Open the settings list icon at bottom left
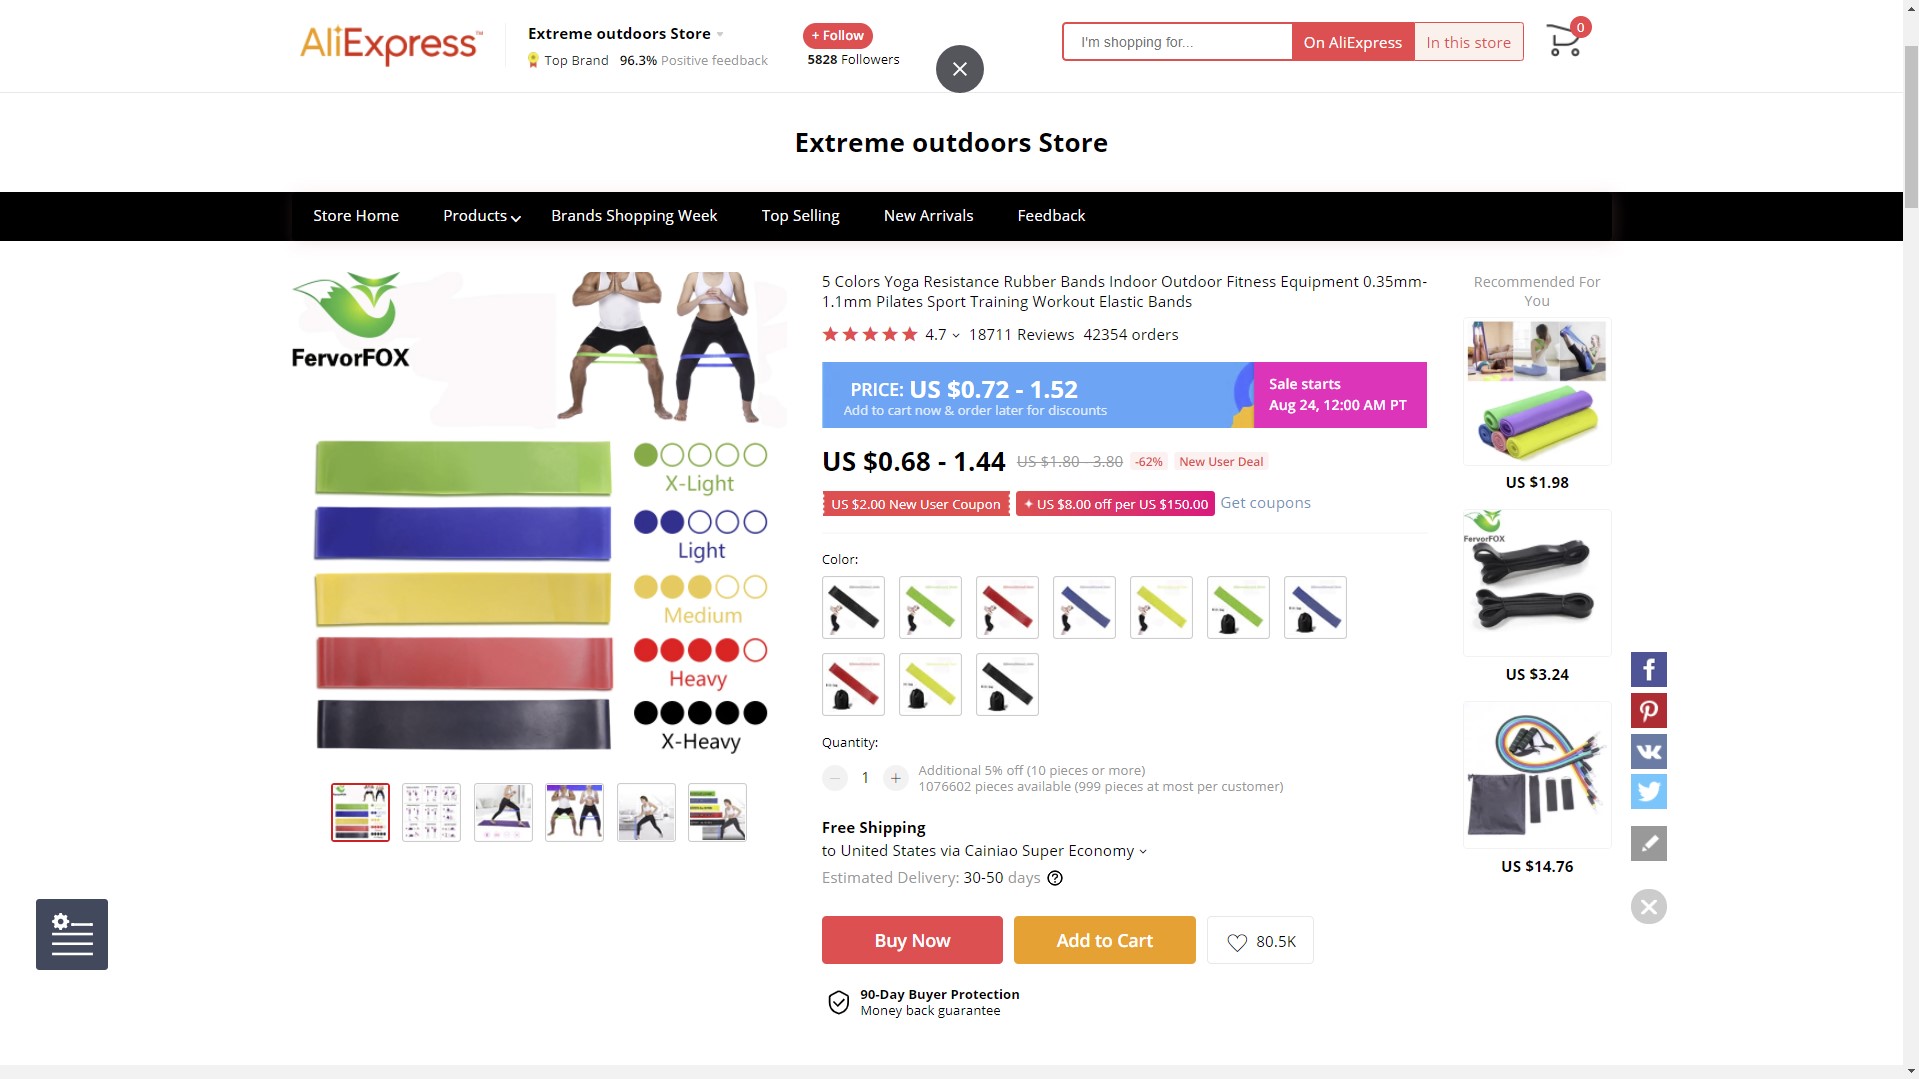Viewport: 1919px width, 1079px height. pyautogui.click(x=72, y=934)
